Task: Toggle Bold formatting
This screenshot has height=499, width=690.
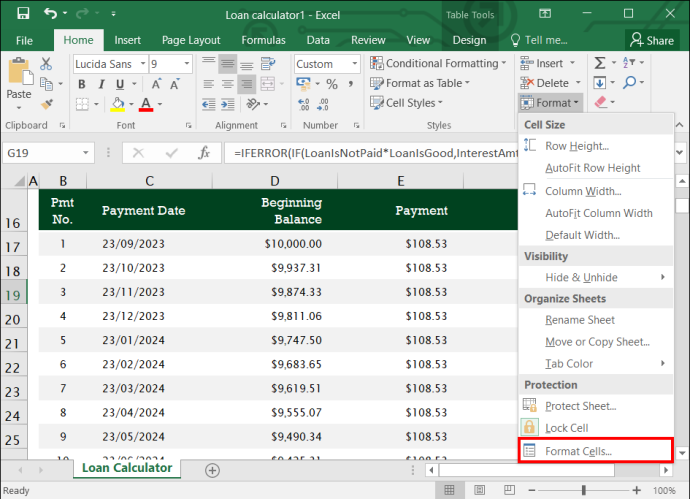Action: pos(82,84)
